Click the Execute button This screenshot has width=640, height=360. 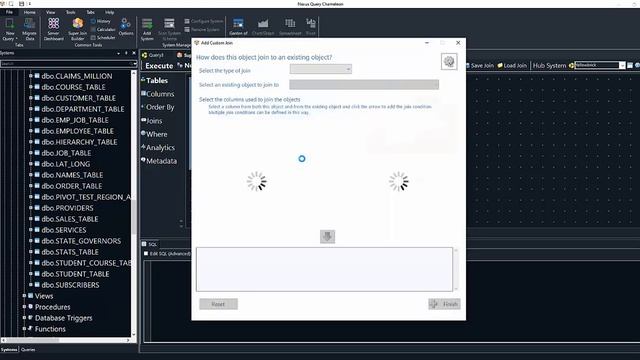158,66
